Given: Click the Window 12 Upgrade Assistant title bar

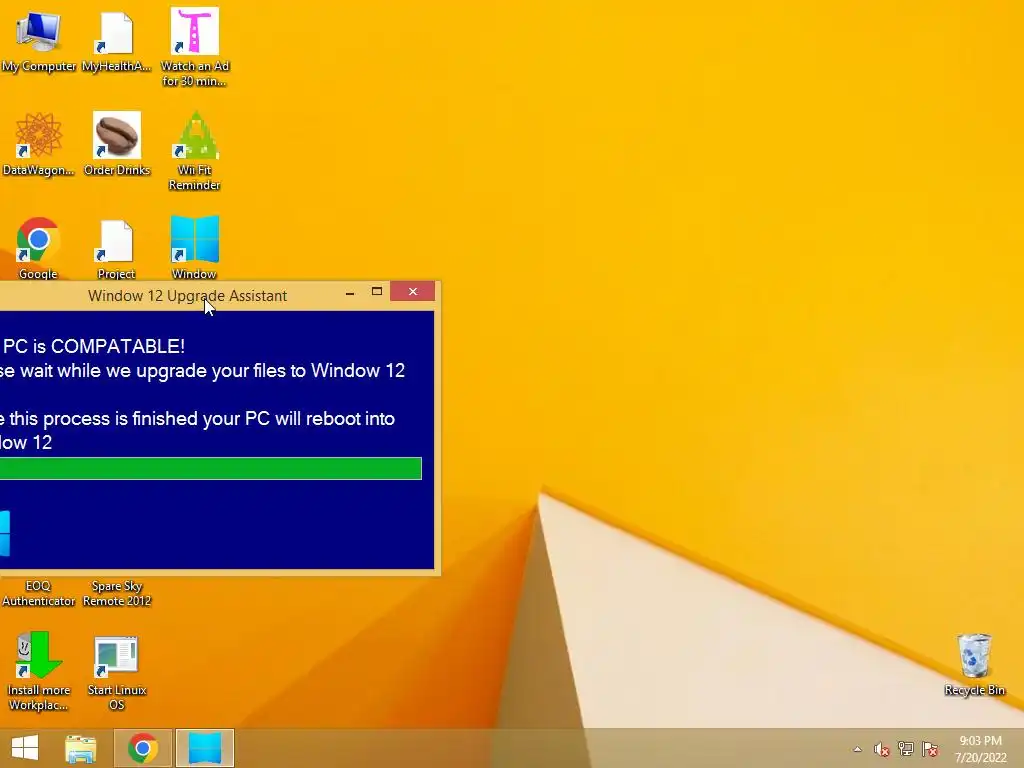Looking at the screenshot, I should [187, 296].
